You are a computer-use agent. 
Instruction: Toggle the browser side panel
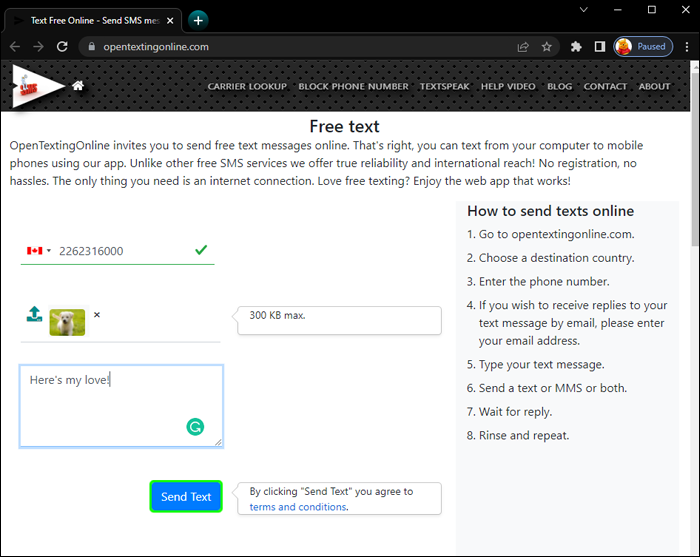(600, 47)
